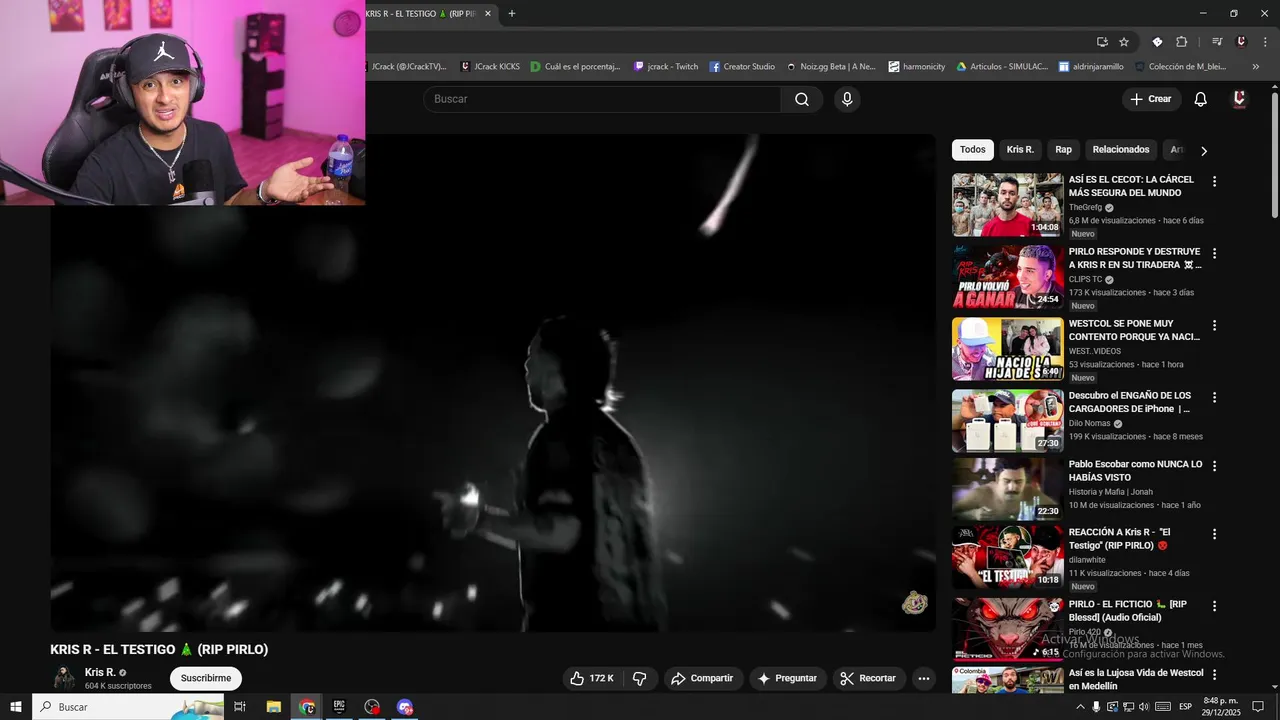Viewport: 1280px width, 720px height.
Task: Open options for REACCIÓN A Kris R video
Action: point(1215,534)
